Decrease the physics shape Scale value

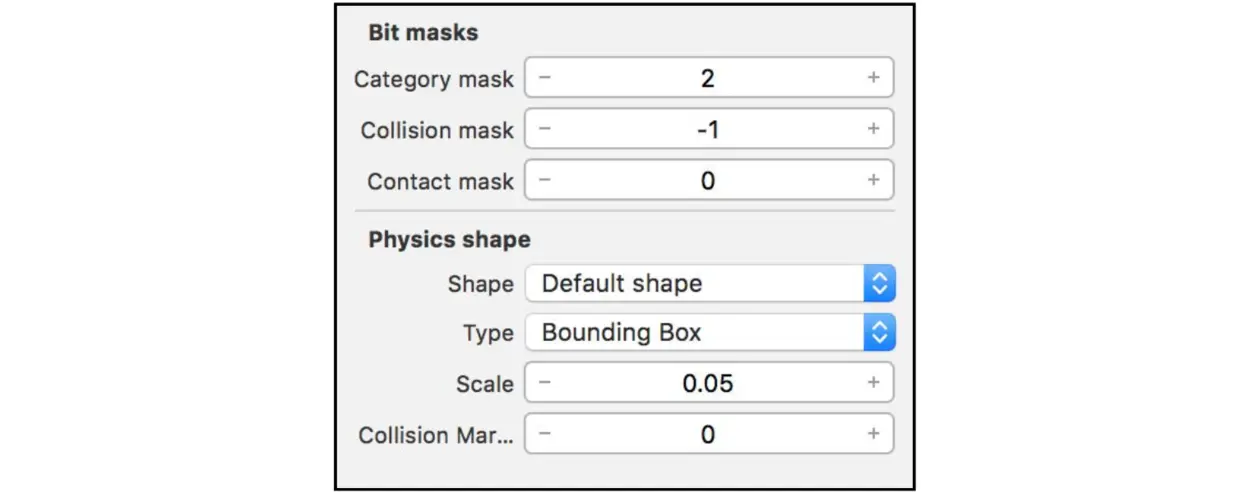point(545,383)
